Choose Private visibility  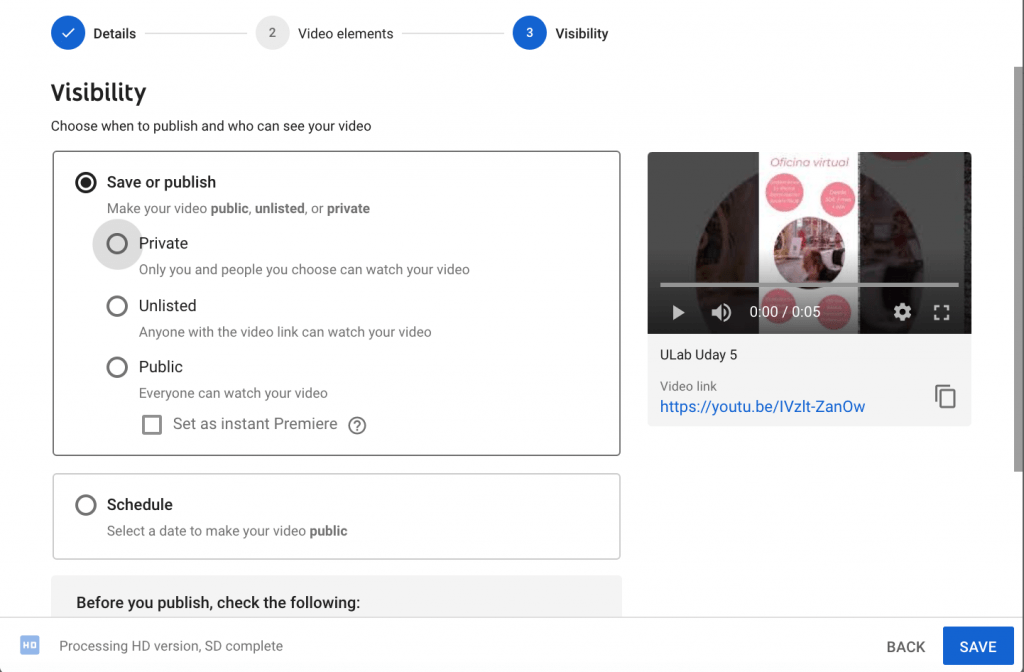click(x=117, y=244)
